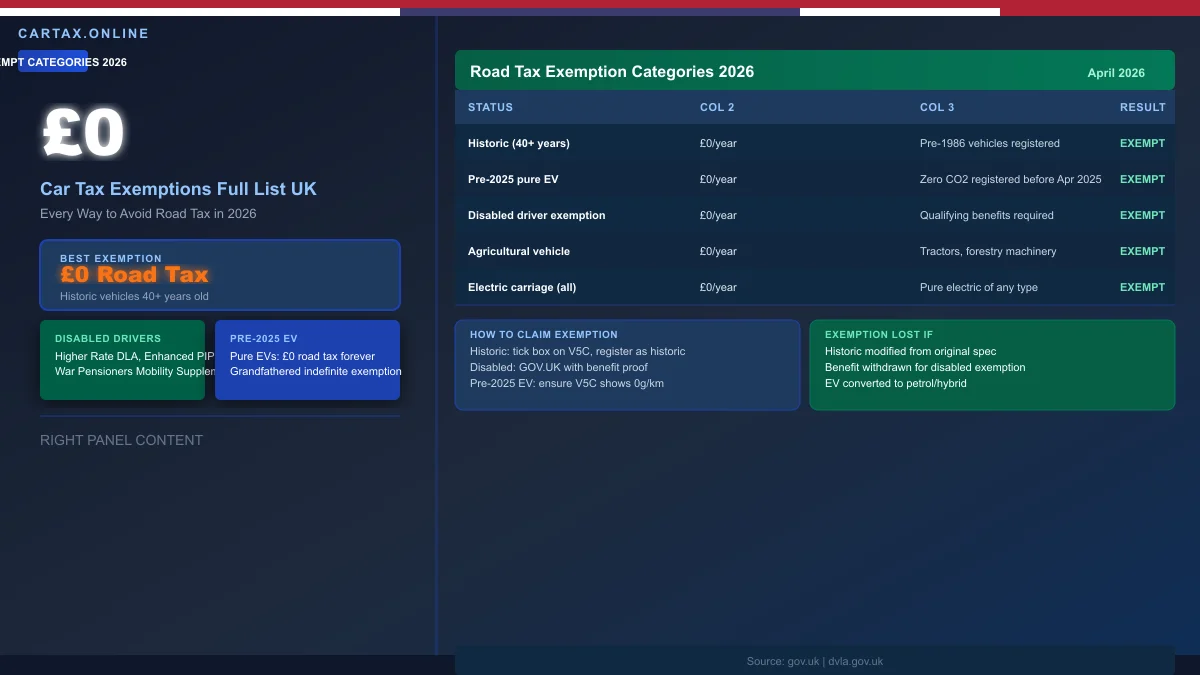Viewport: 1200px width, 675px height.
Task: Click the gov.uk source footer text
Action: 814,661
